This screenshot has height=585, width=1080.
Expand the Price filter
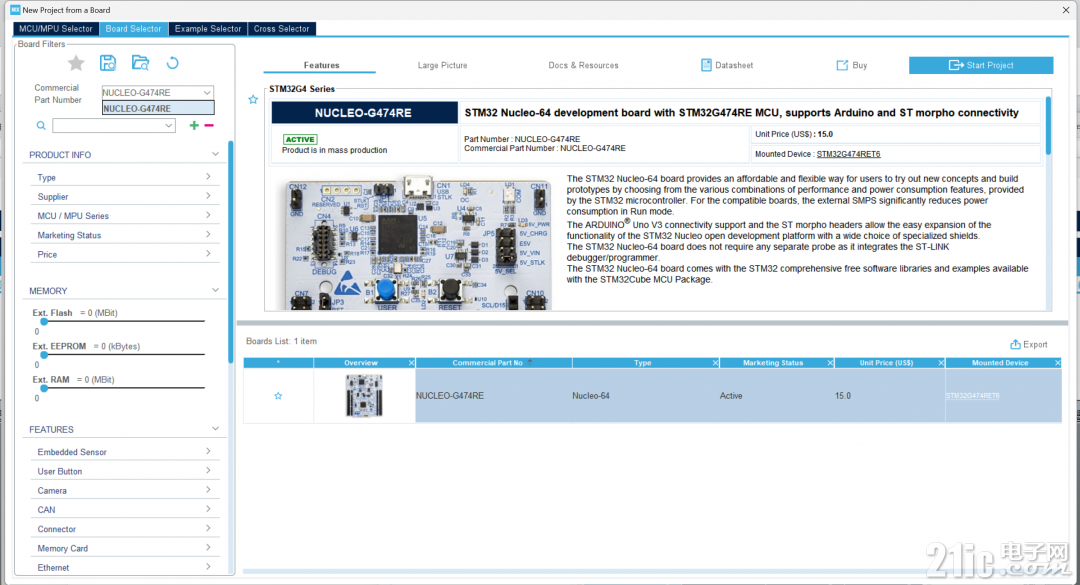208,254
